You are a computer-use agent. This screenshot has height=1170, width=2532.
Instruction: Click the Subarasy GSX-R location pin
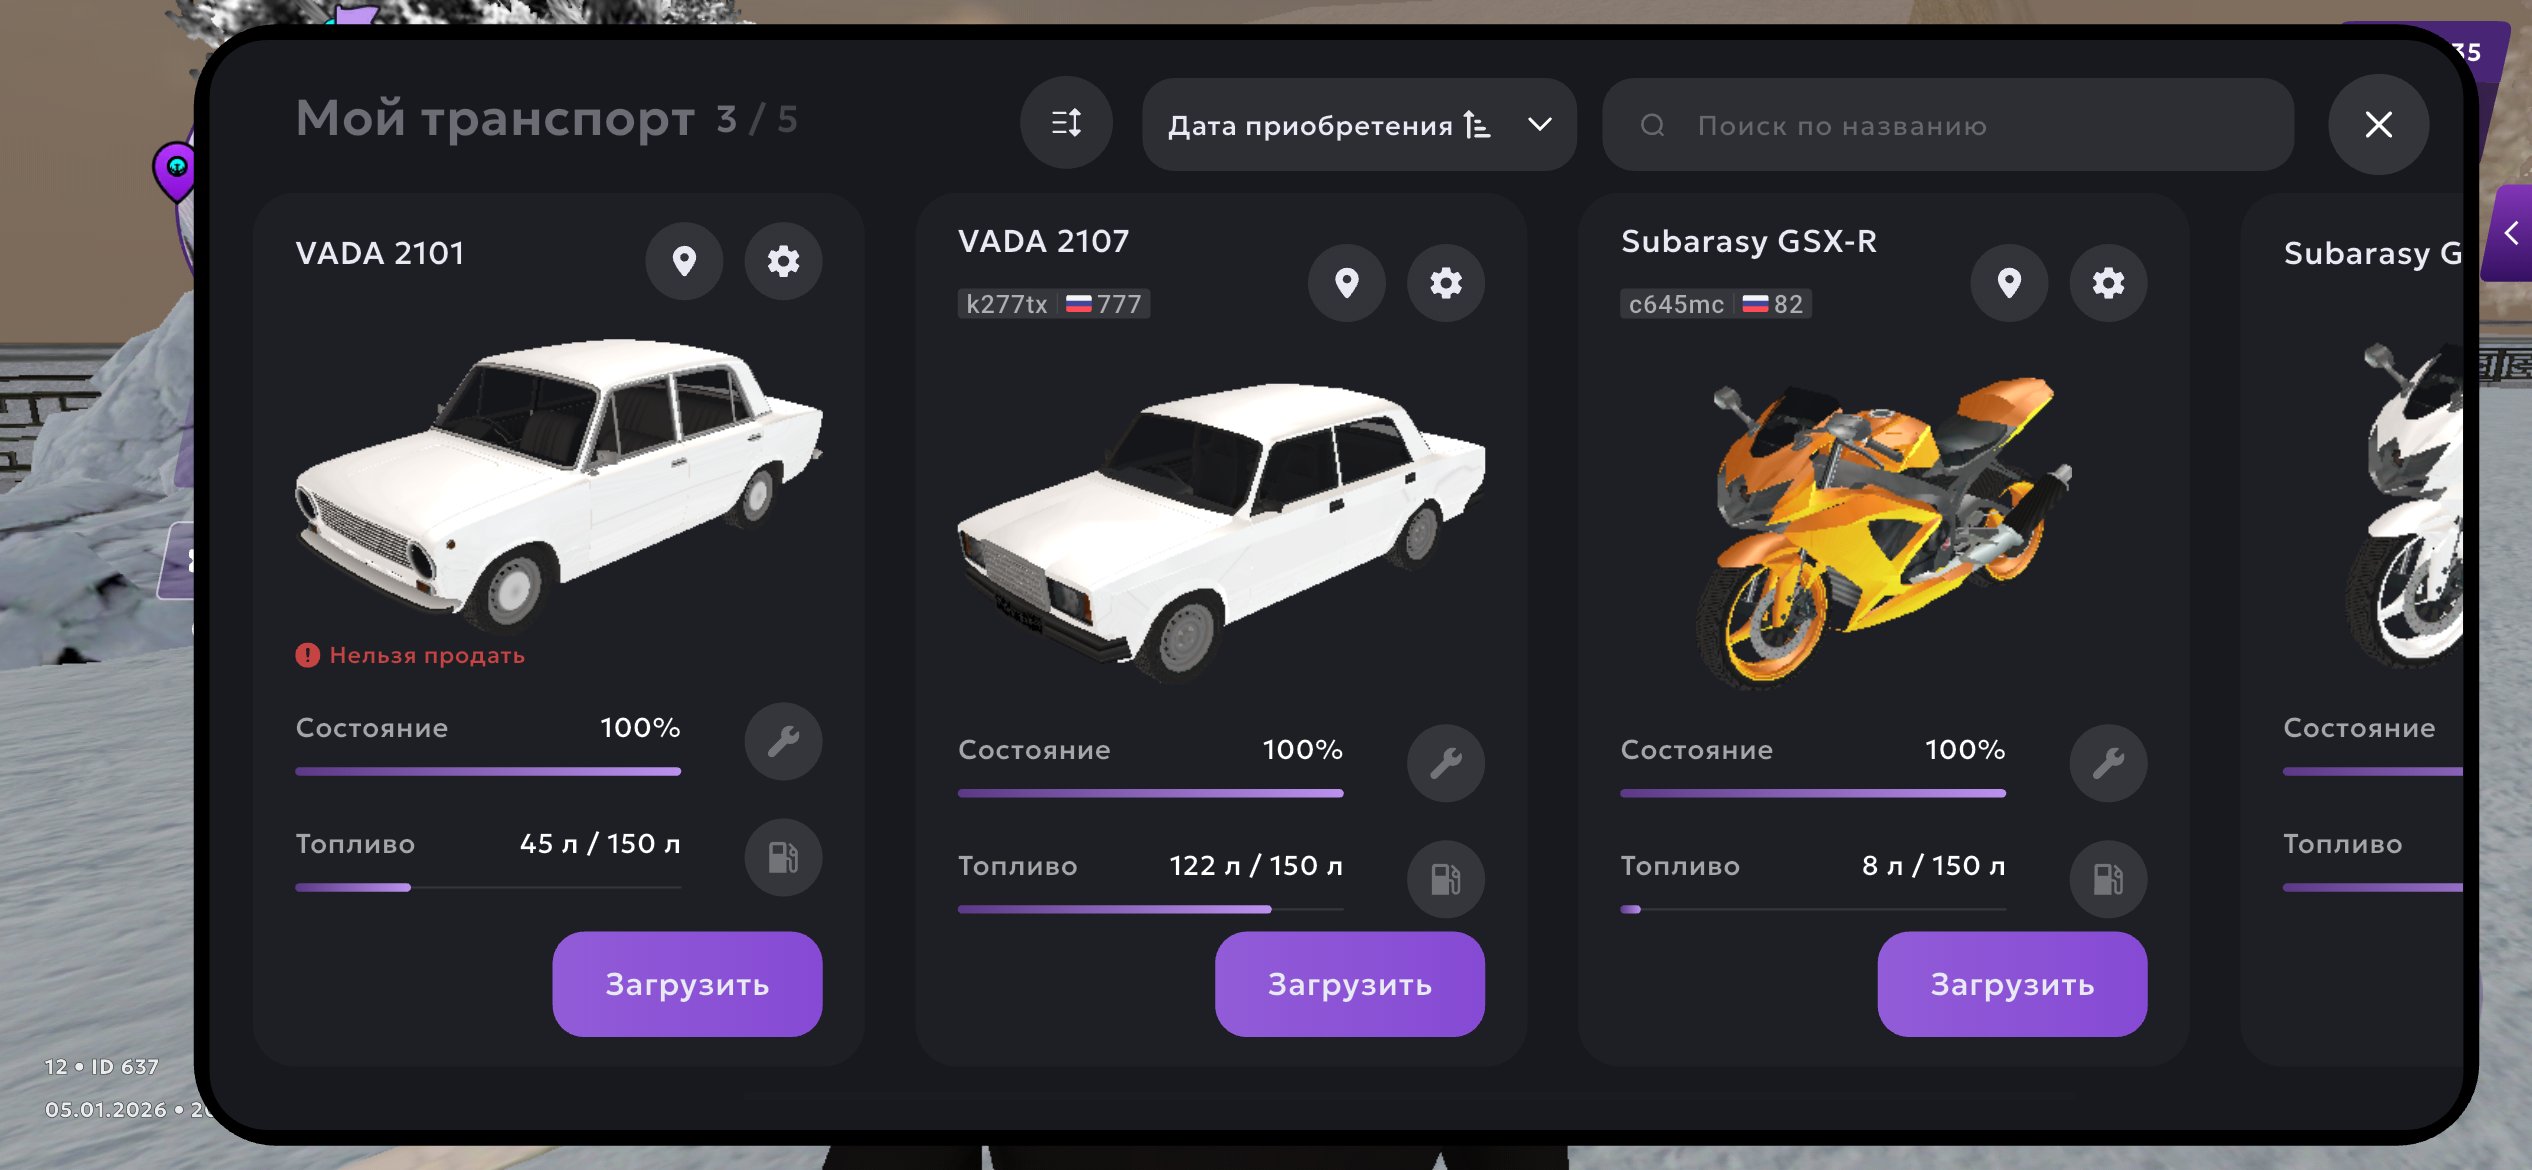click(2008, 283)
